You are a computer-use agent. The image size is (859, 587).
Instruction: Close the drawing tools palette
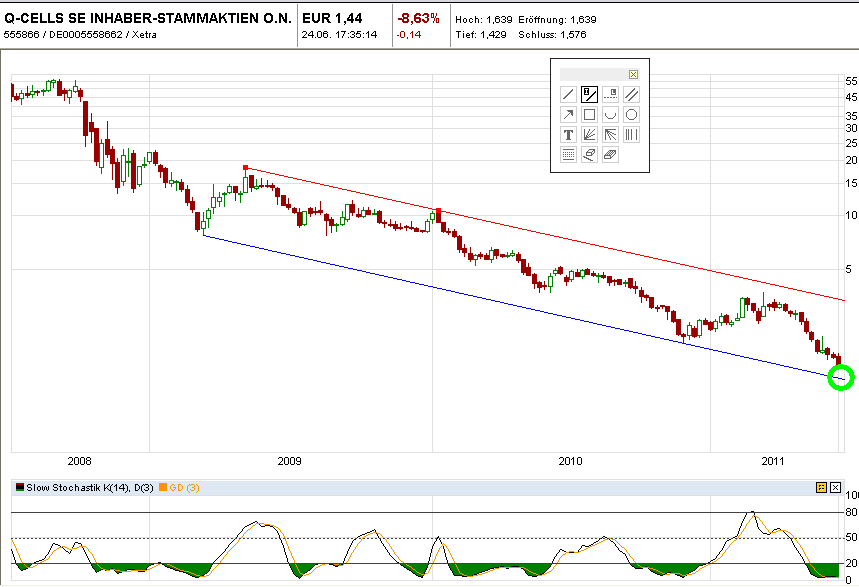point(633,74)
